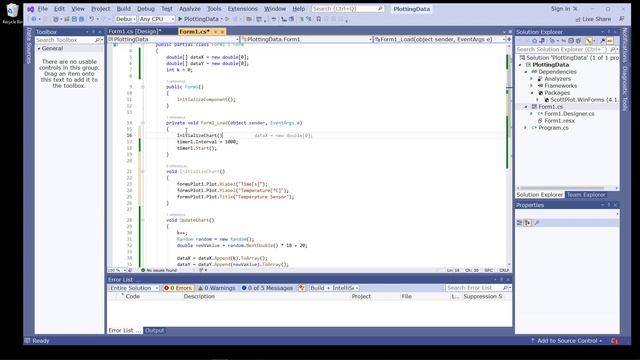Open the Any CPU platform dropdown
This screenshot has height=360, width=640.
click(157, 19)
